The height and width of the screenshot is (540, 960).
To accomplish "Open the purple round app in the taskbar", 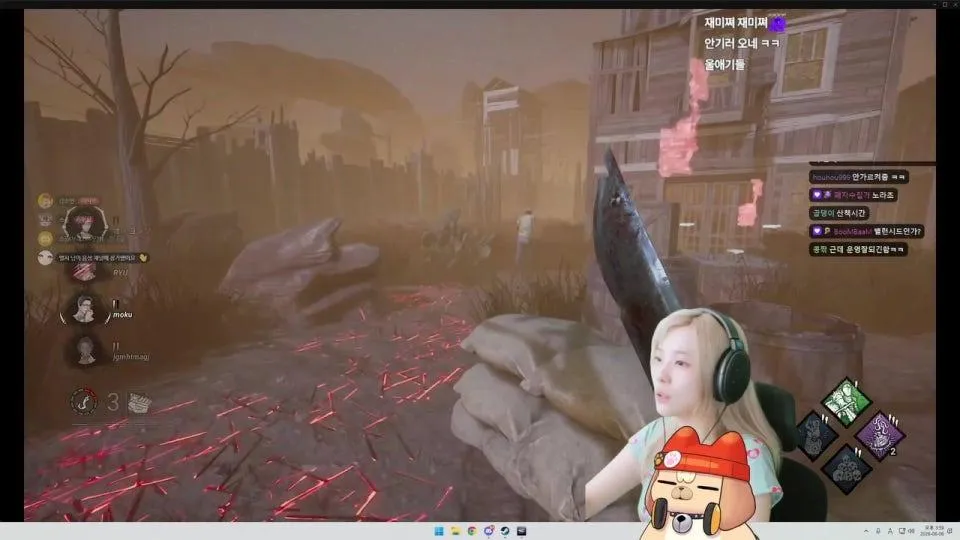I will [489, 531].
